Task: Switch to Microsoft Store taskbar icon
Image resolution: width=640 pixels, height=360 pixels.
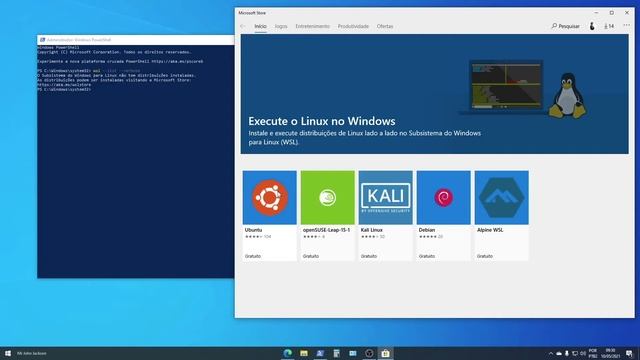Action: pyautogui.click(x=385, y=353)
